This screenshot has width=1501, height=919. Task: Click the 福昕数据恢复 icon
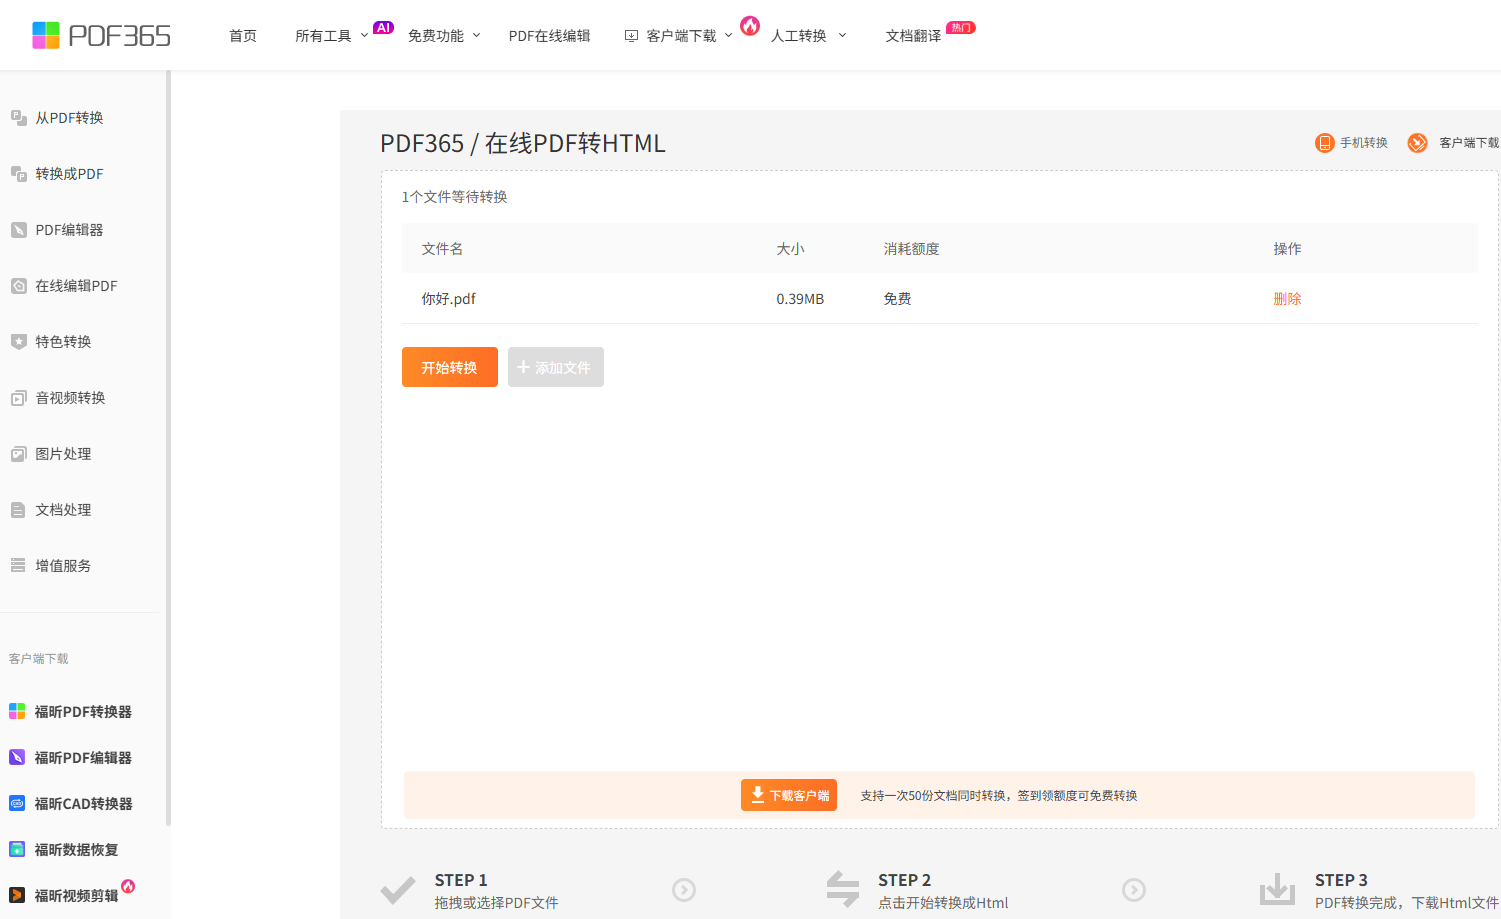(17, 850)
